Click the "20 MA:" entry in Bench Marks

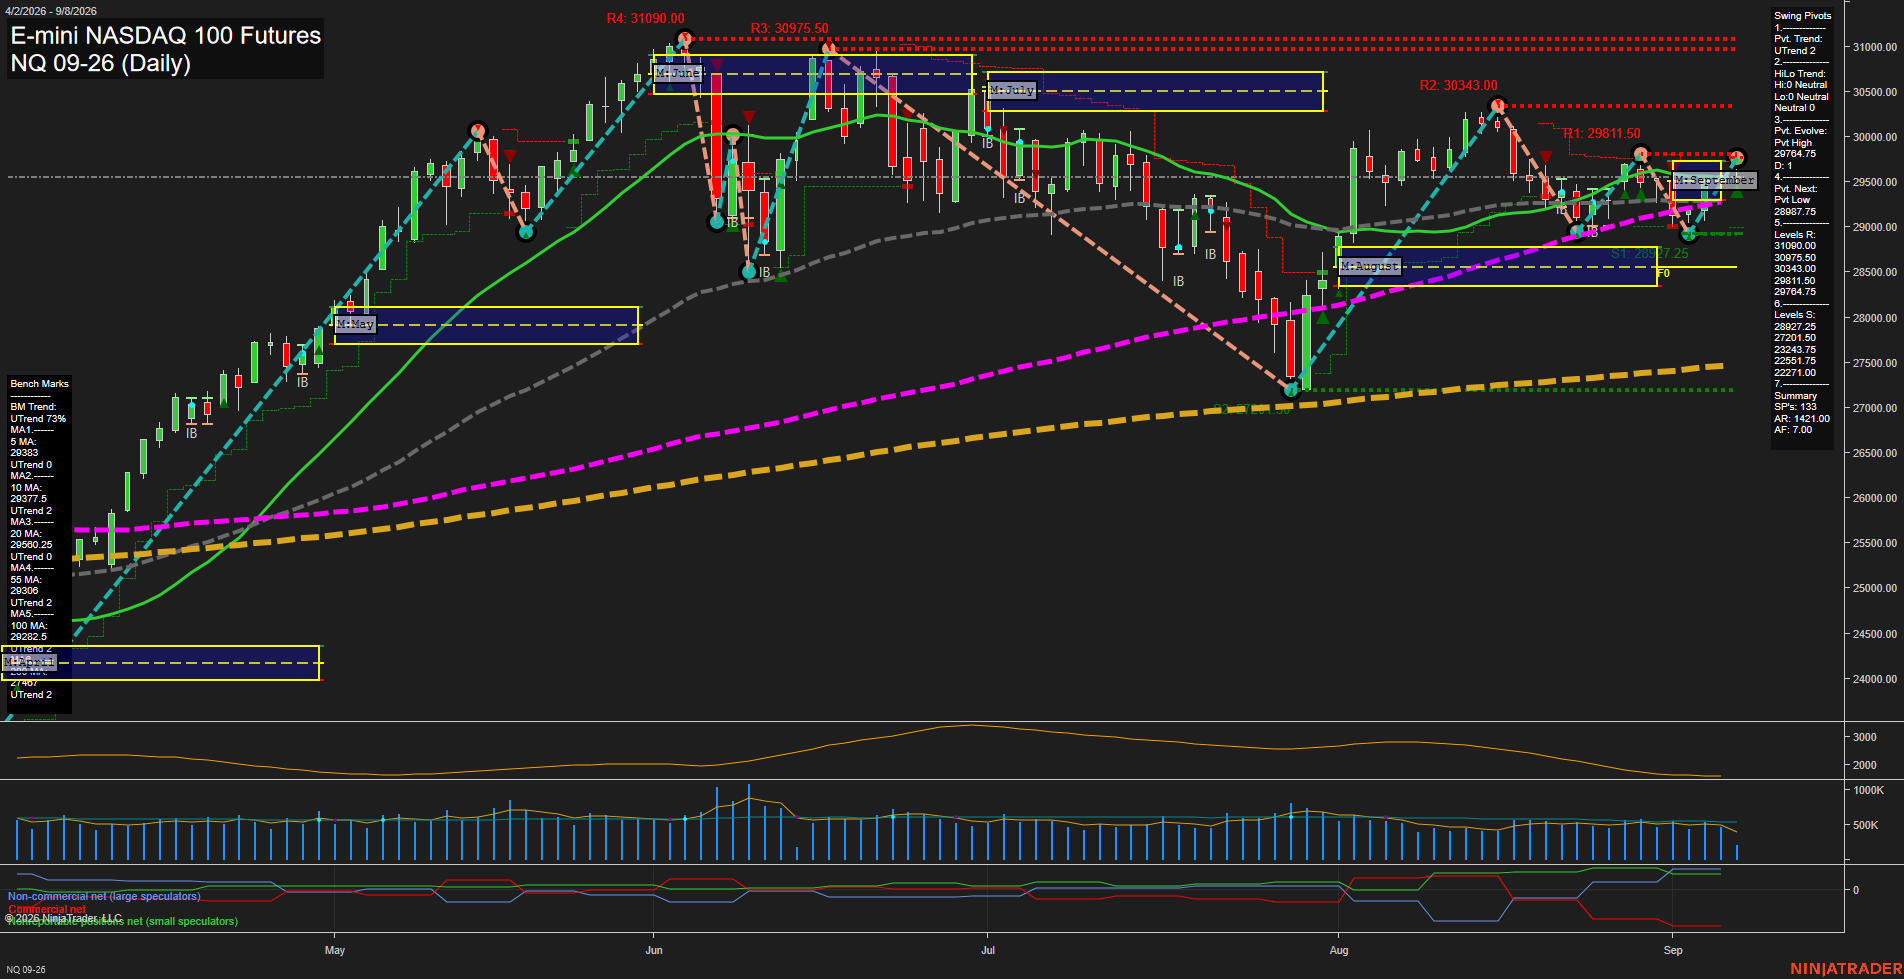25,534
